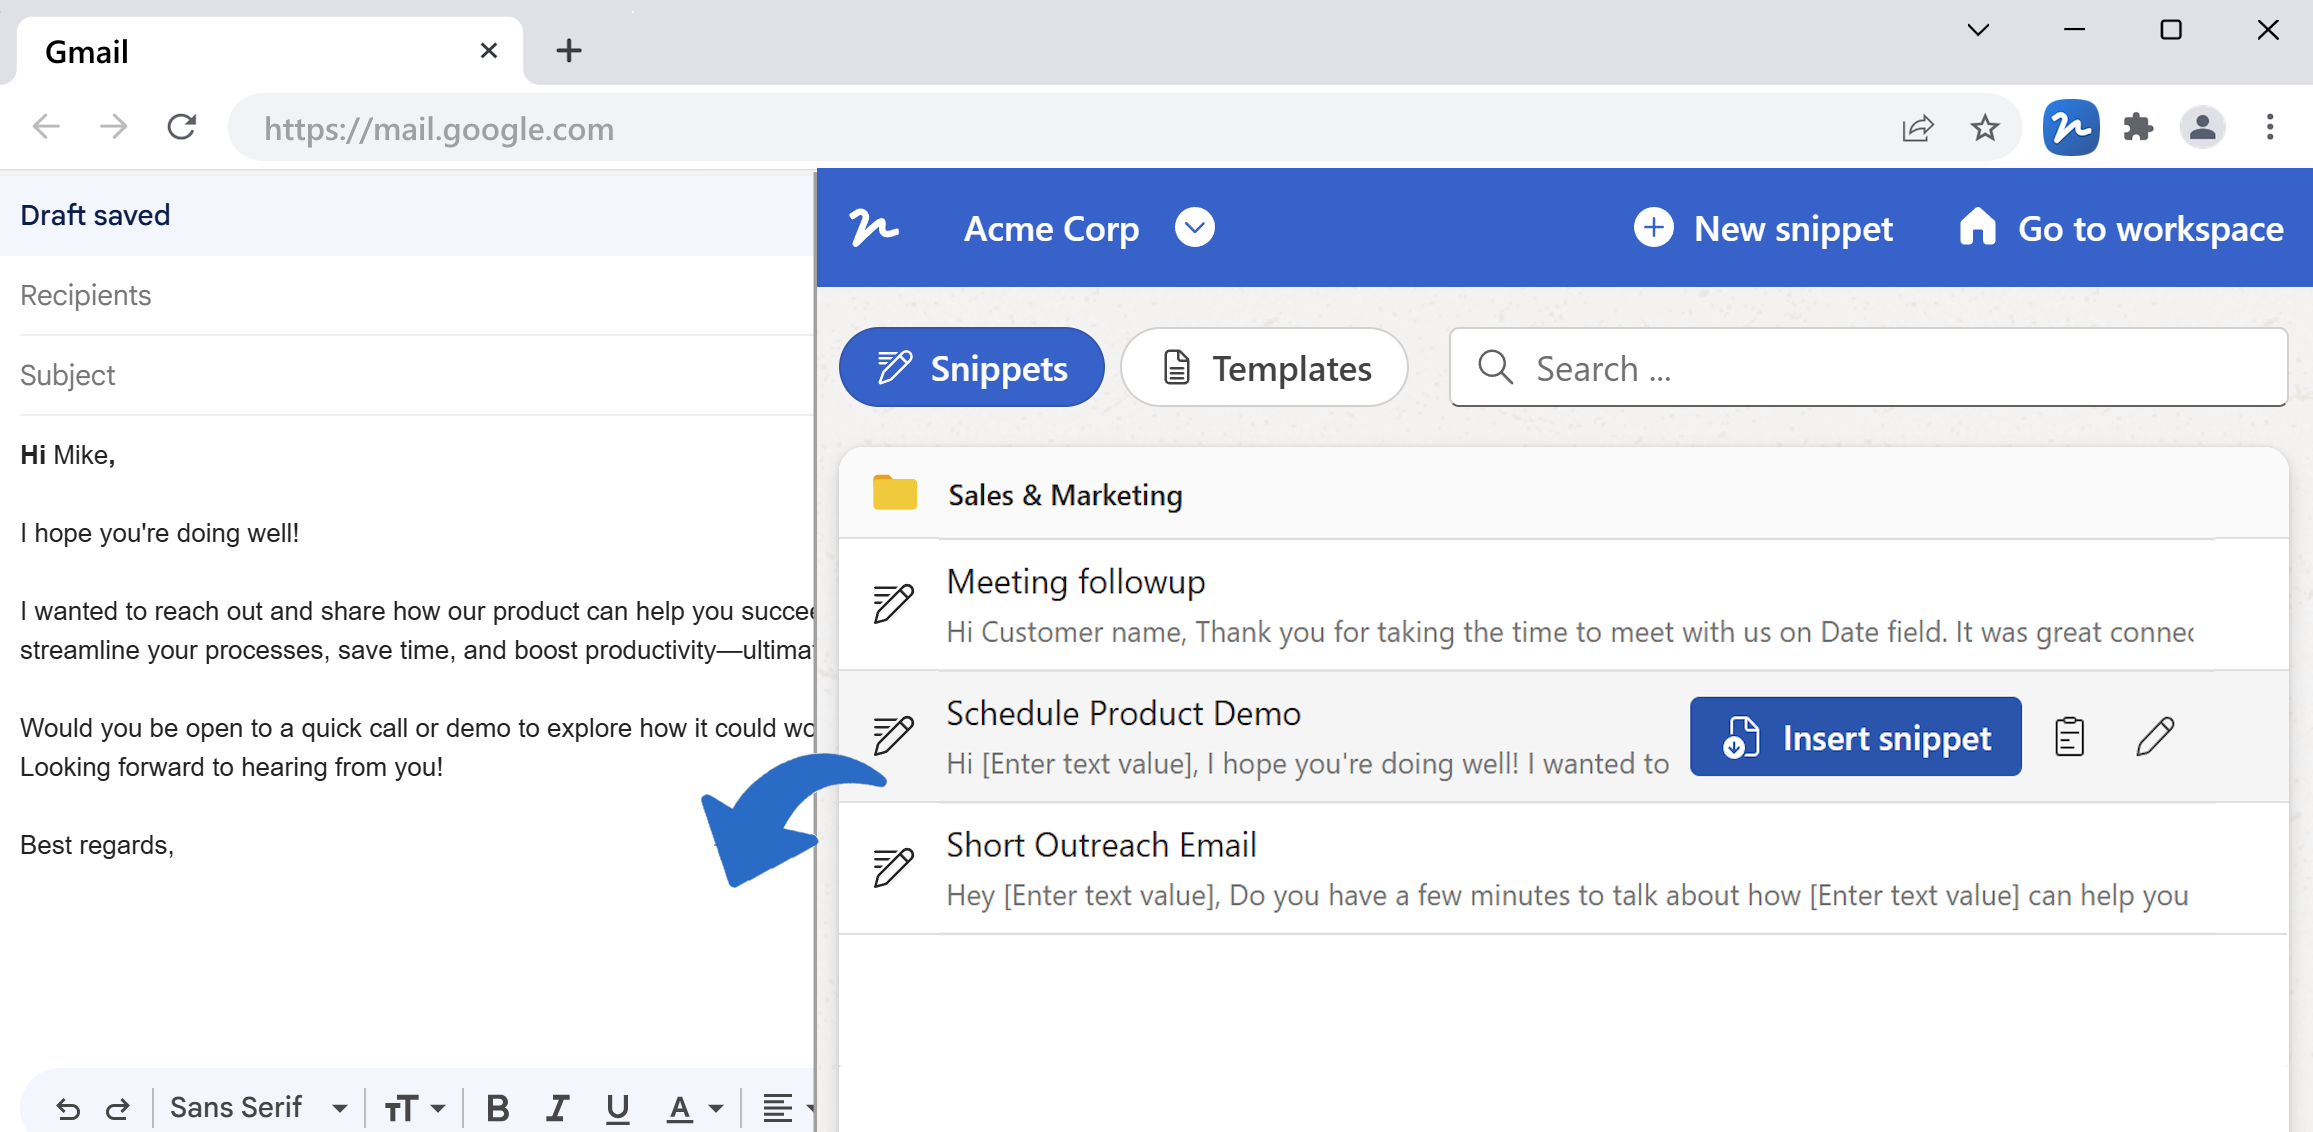This screenshot has height=1132, width=2313.
Task: Toggle bold formatting
Action: [x=498, y=1108]
